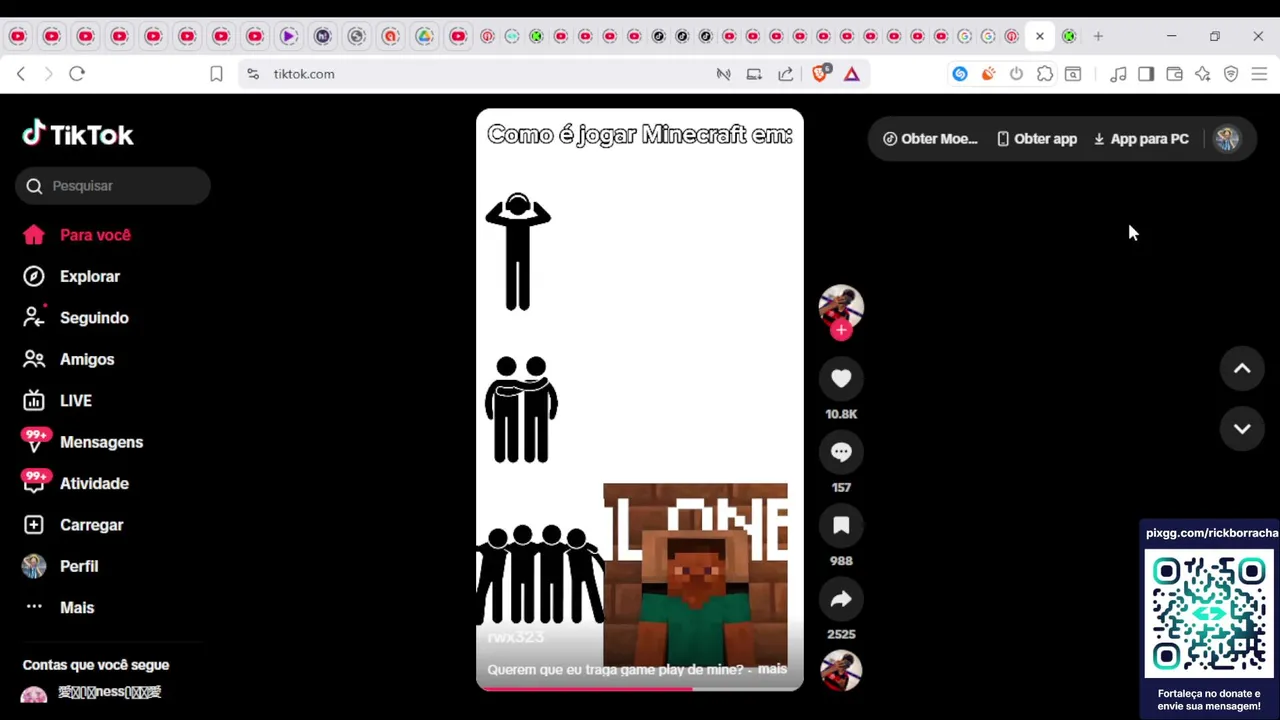
Task: Go to the previous video
Action: [x=1242, y=369]
